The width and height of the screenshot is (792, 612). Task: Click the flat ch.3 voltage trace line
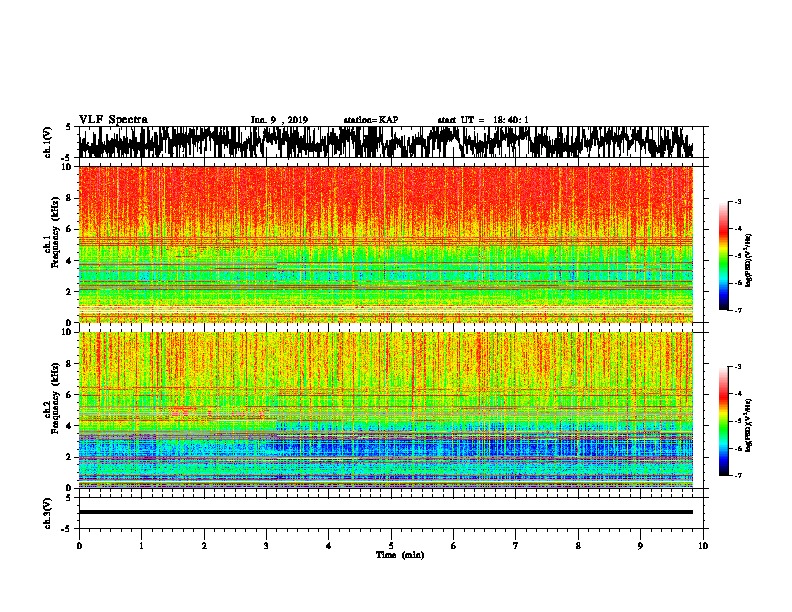click(x=385, y=512)
